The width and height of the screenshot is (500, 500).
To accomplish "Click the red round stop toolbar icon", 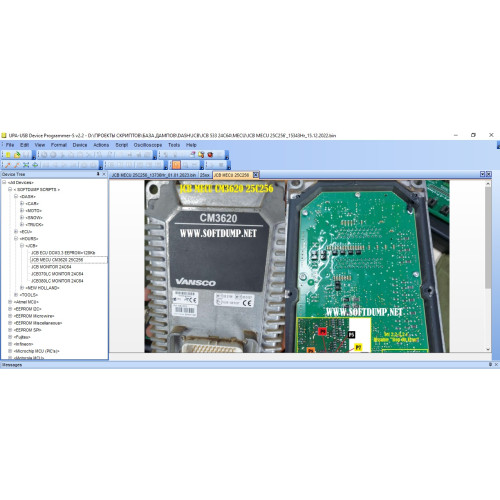I will 210,155.
